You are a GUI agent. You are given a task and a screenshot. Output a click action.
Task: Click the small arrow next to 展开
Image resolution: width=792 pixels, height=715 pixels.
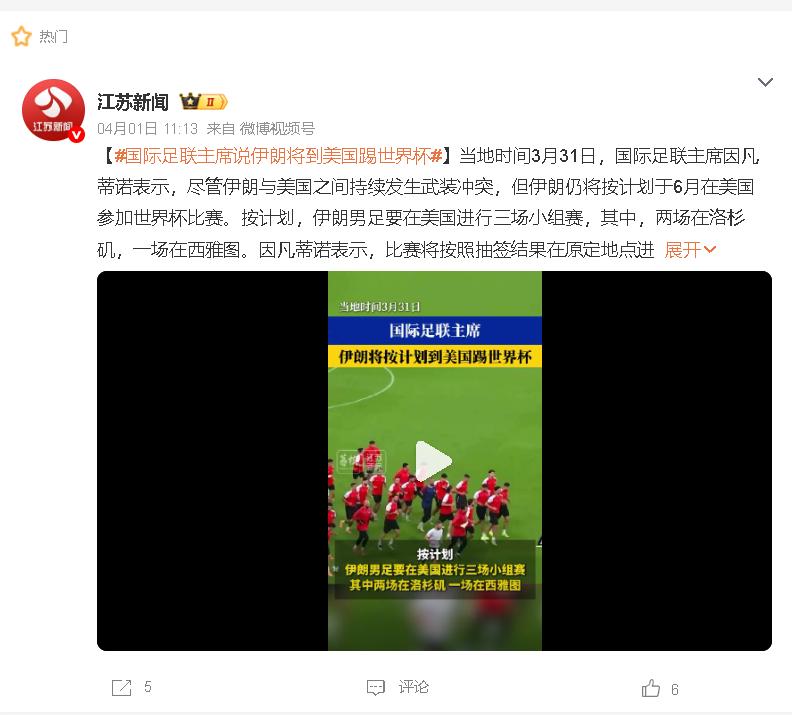(710, 249)
